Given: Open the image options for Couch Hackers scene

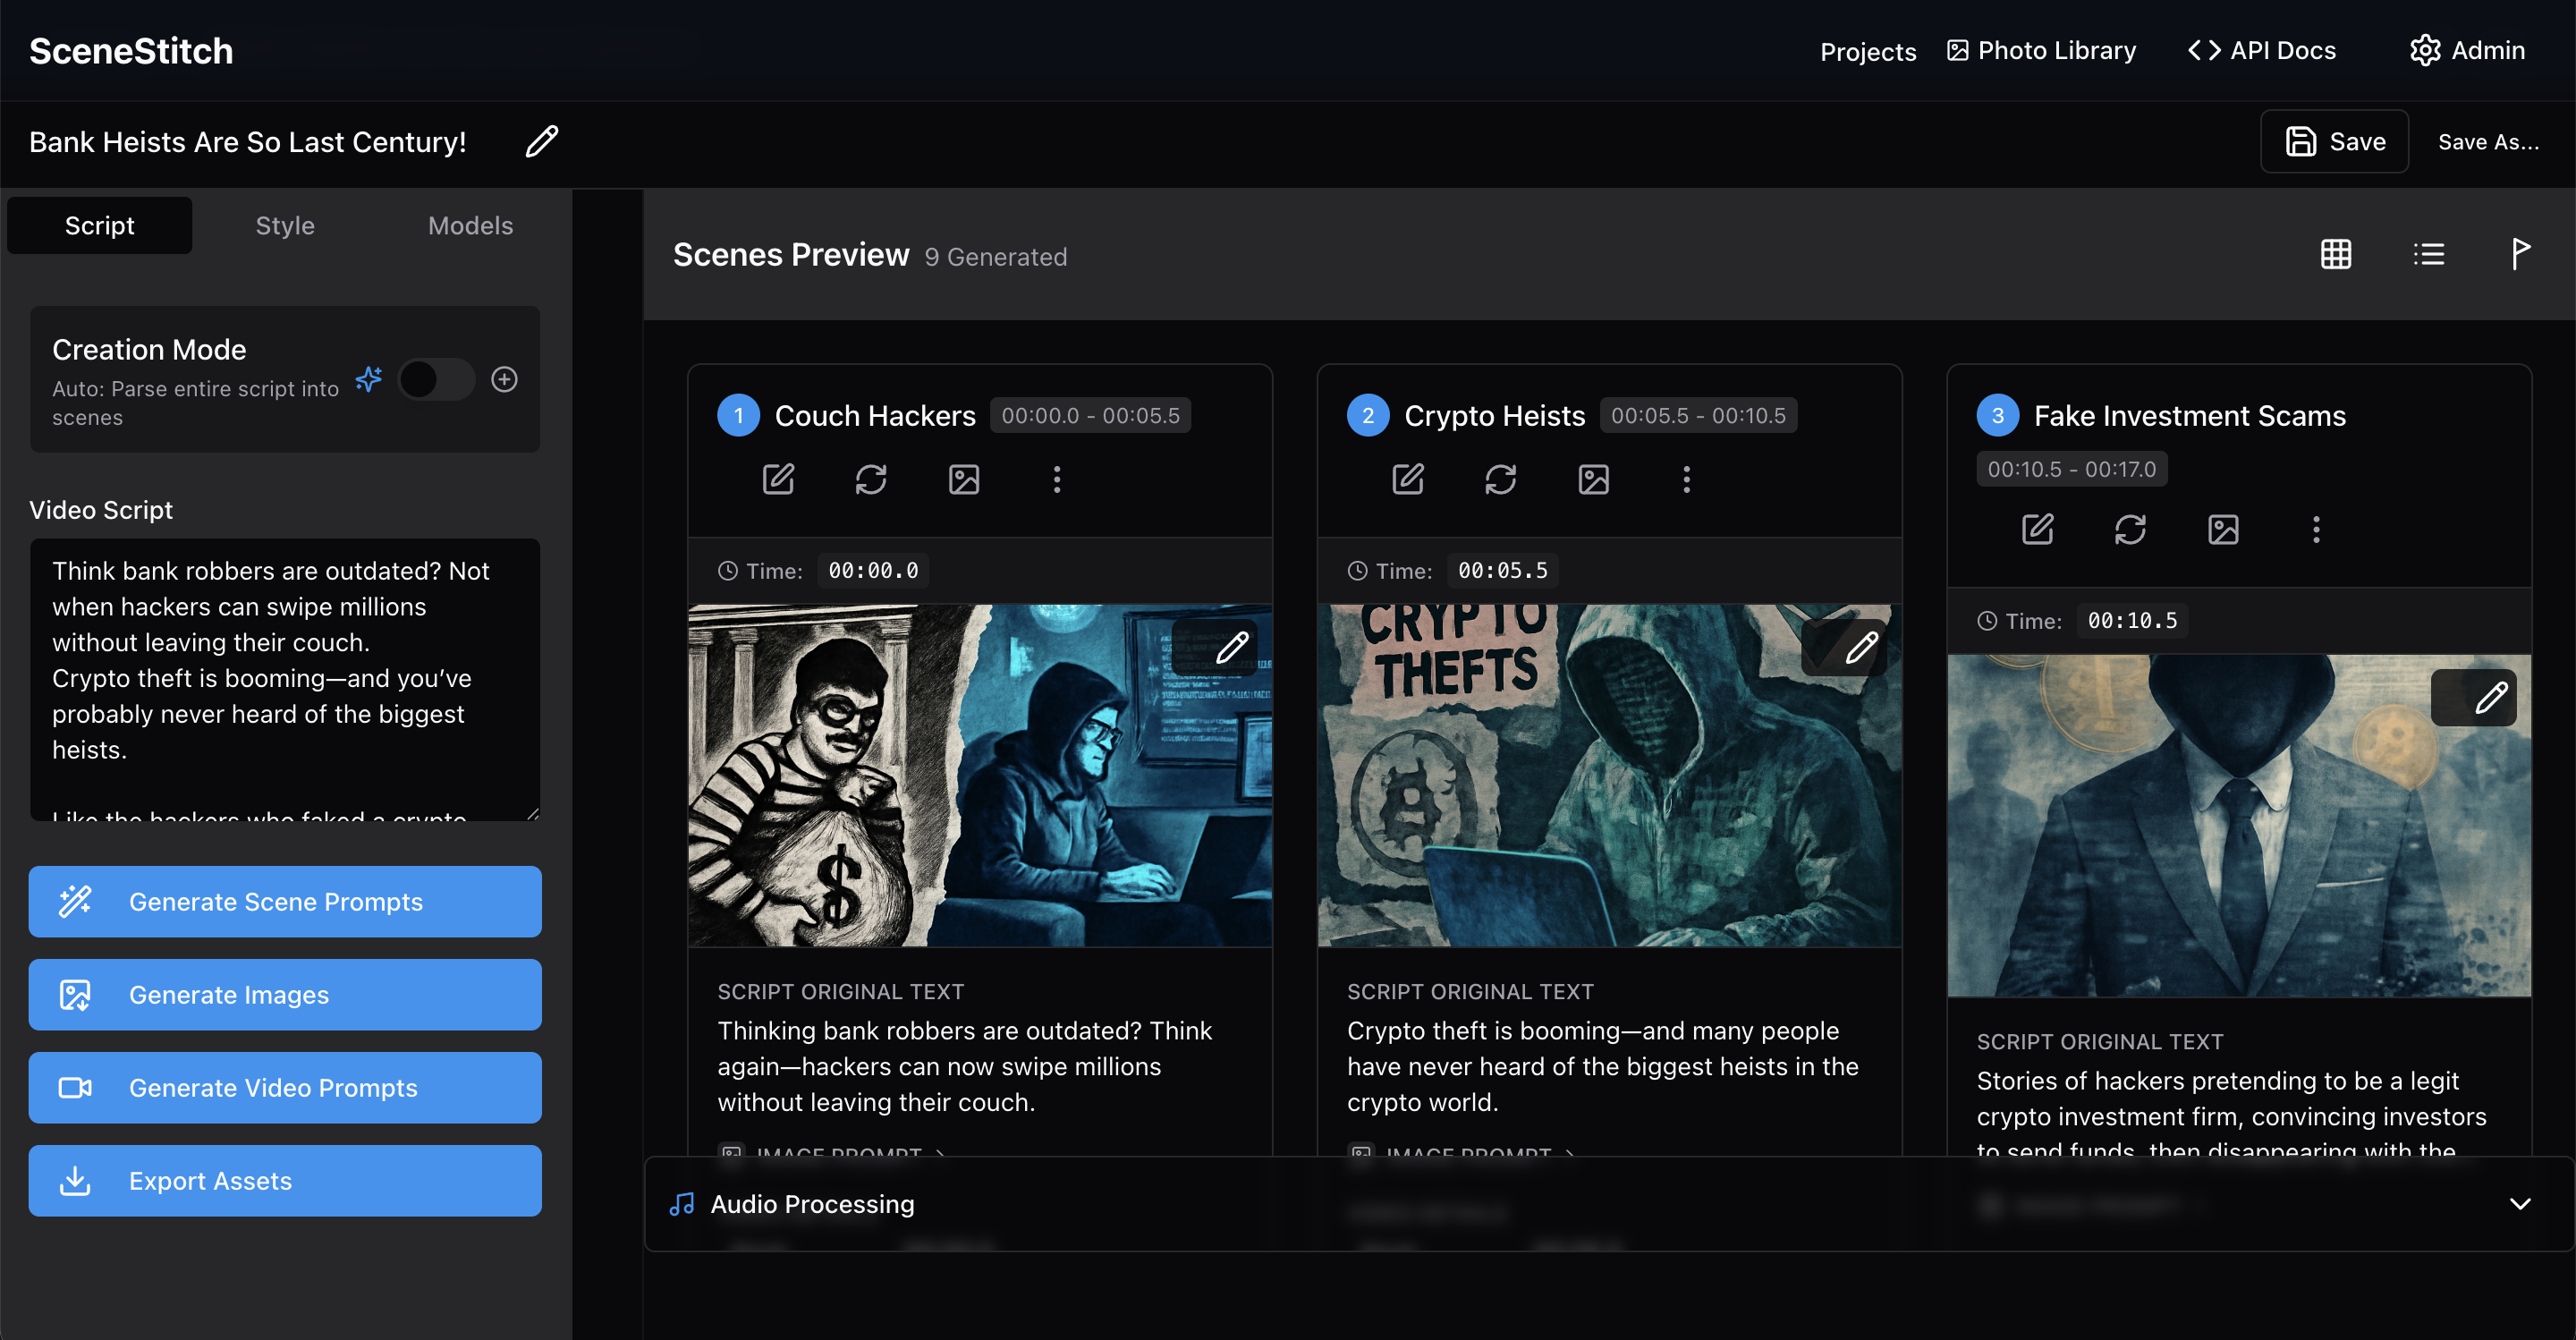Looking at the screenshot, I should tap(963, 479).
